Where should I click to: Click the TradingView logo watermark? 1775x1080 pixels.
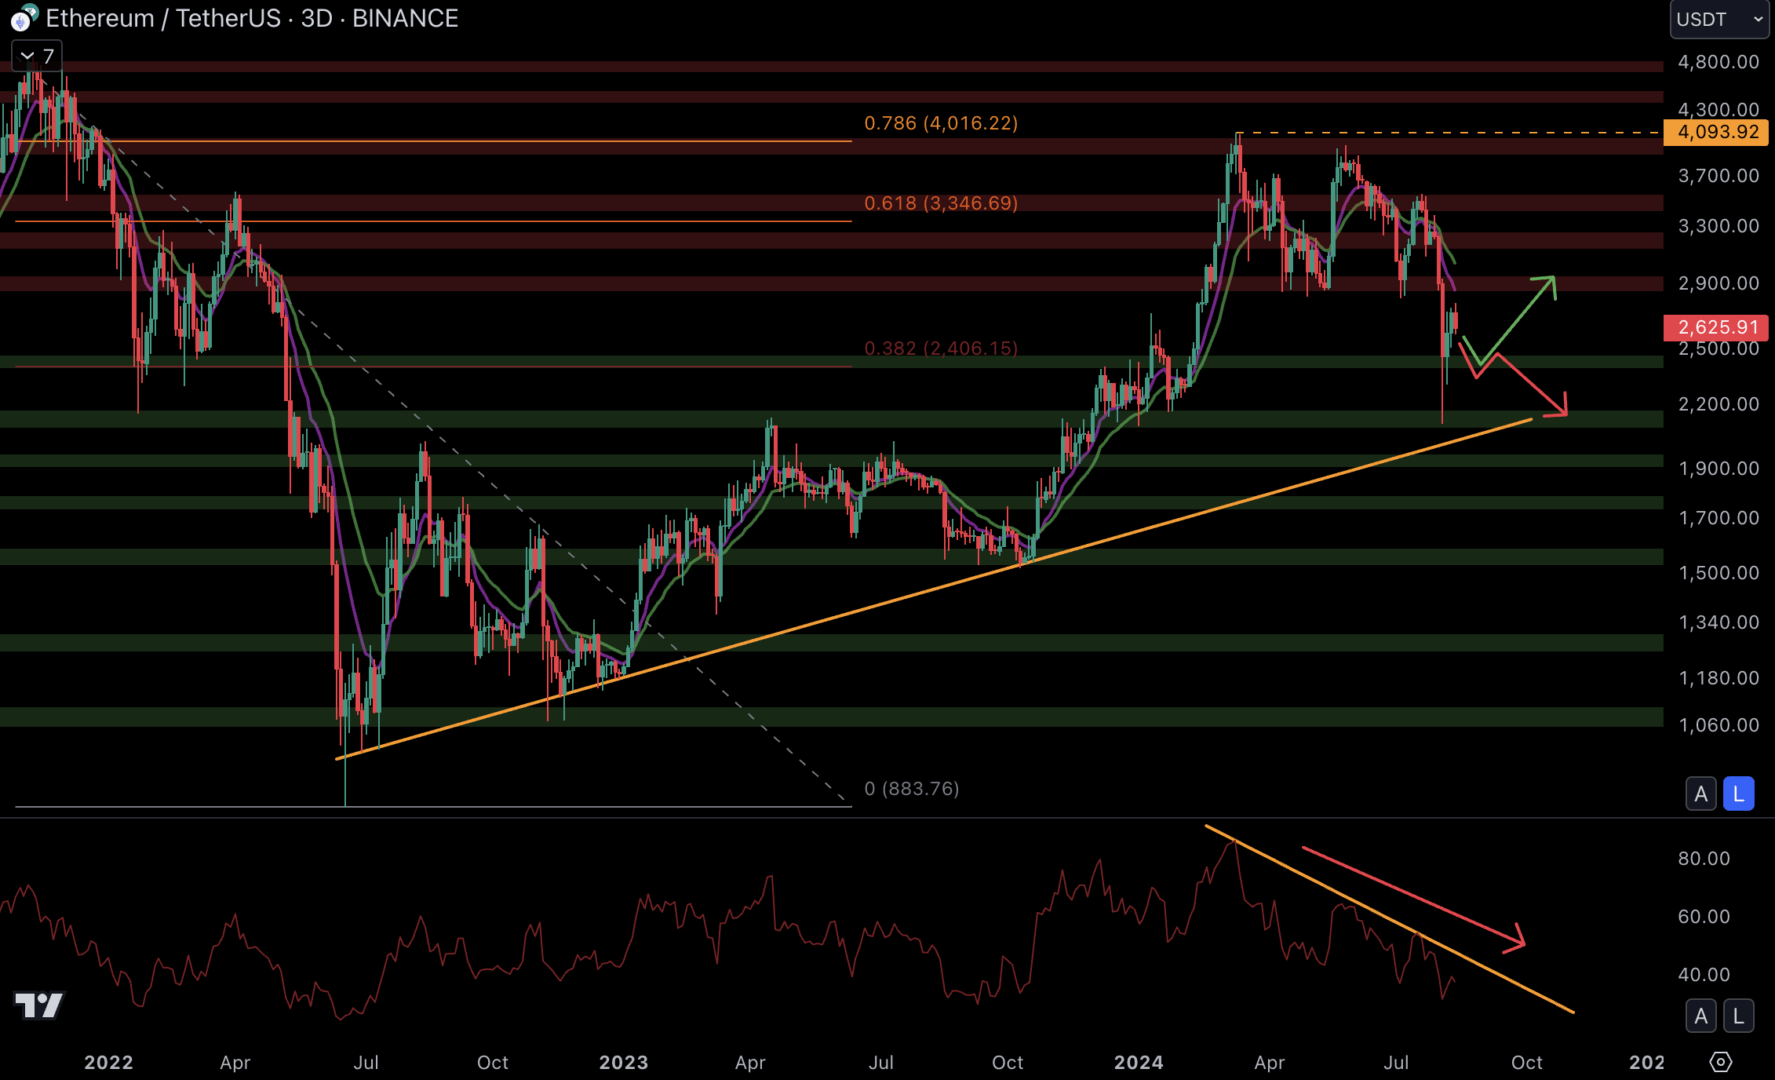39,1005
